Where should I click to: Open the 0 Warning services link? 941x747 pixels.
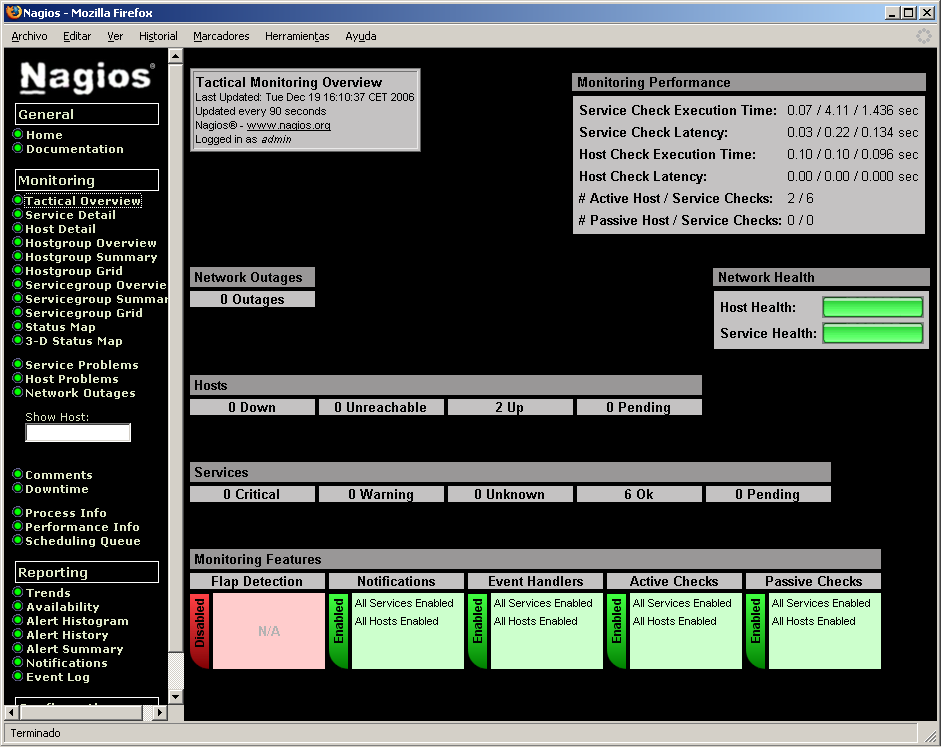pyautogui.click(x=381, y=494)
